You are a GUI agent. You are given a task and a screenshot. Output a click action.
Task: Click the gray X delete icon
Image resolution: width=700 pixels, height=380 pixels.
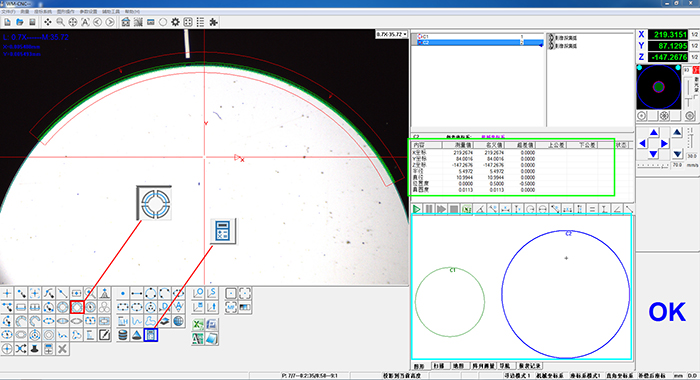click(62, 349)
